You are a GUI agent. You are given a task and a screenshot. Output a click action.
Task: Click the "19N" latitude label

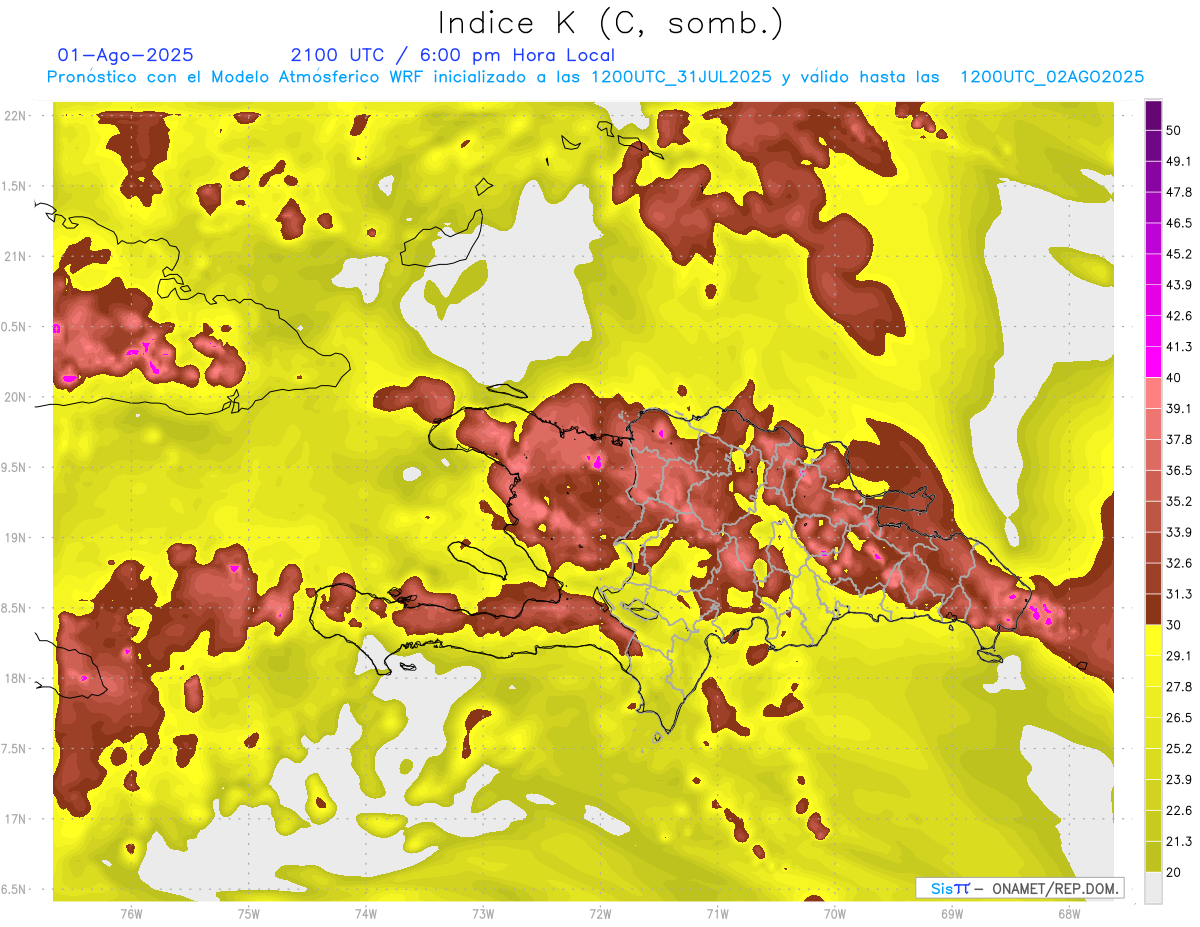click(x=15, y=538)
